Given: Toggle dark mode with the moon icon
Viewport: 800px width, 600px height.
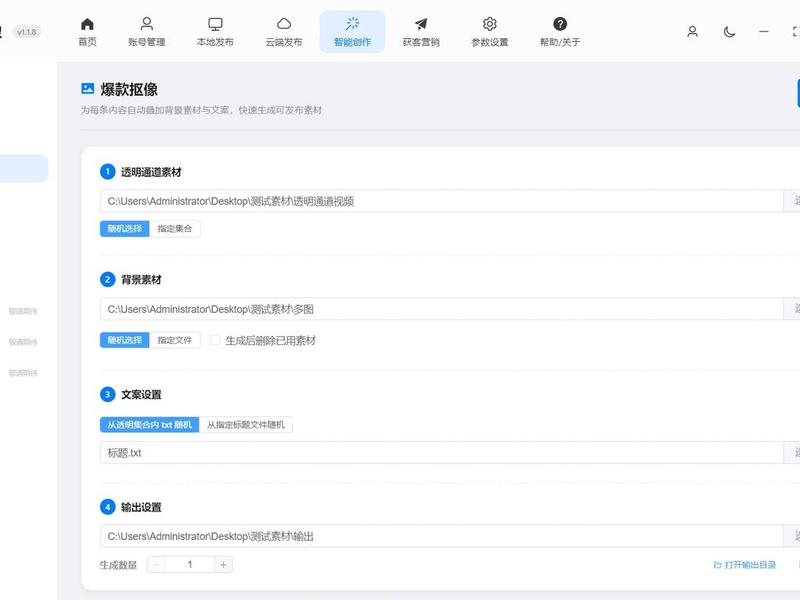Looking at the screenshot, I should pyautogui.click(x=730, y=32).
